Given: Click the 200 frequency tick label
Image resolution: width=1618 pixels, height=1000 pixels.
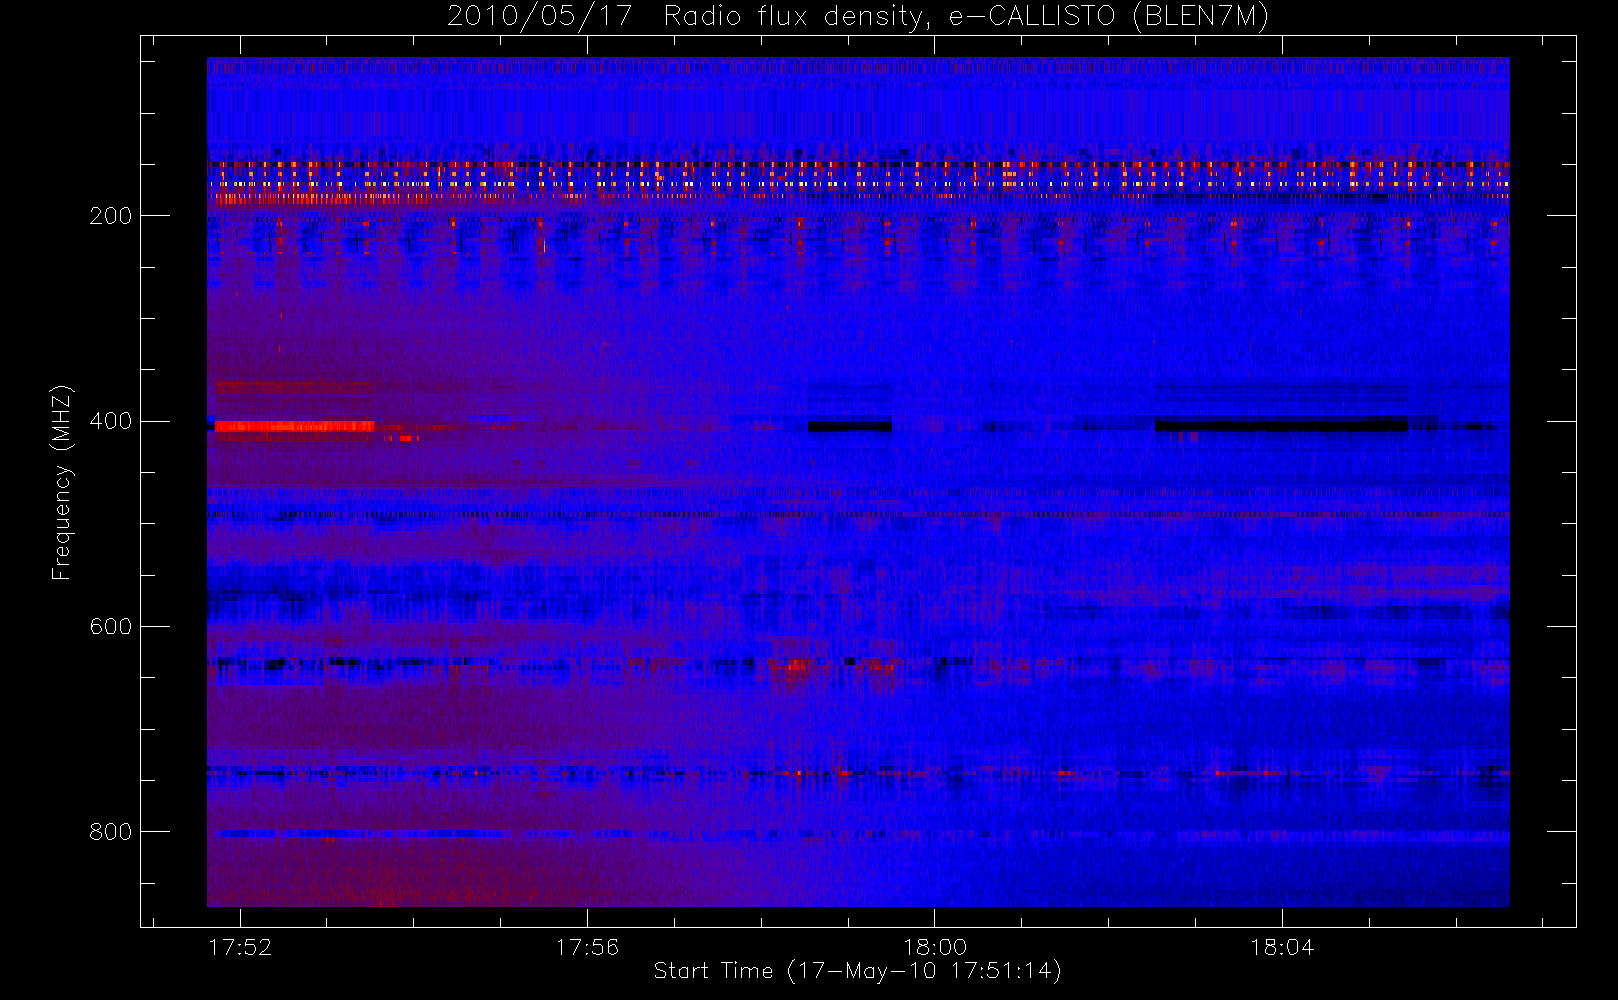Looking at the screenshot, I should click(110, 216).
